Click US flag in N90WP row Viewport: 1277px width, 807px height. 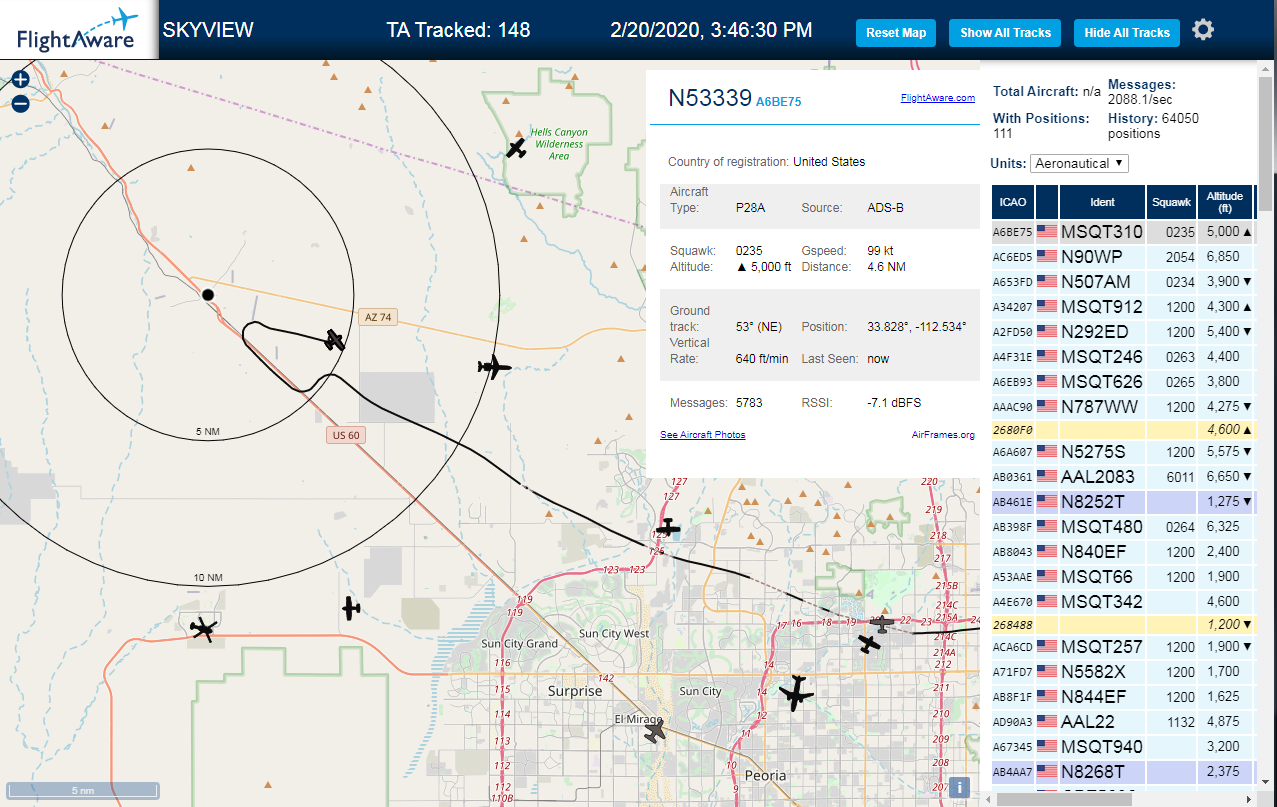pyautogui.click(x=1047, y=257)
